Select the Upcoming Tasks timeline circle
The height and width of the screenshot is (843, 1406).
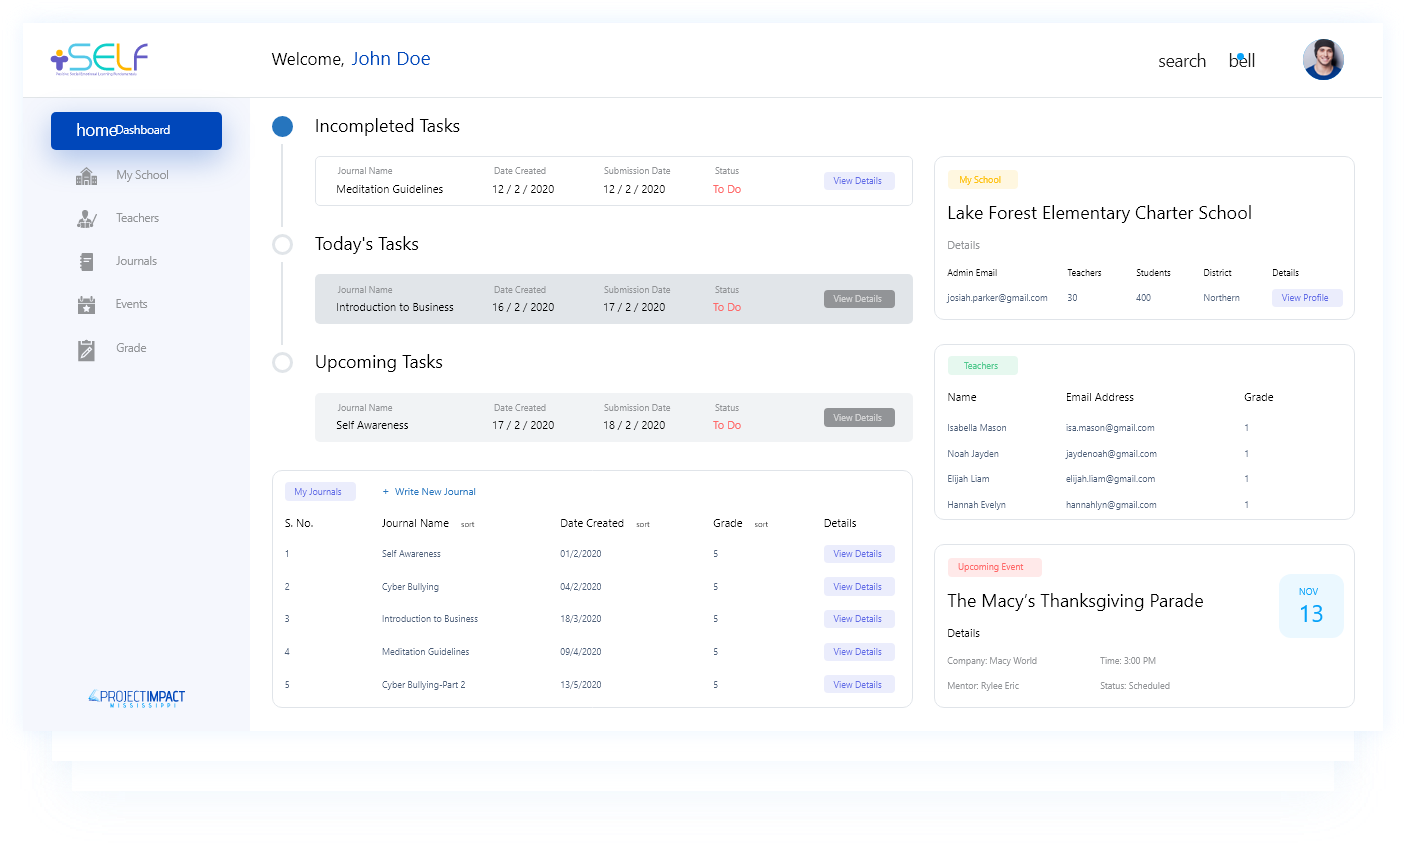283,362
